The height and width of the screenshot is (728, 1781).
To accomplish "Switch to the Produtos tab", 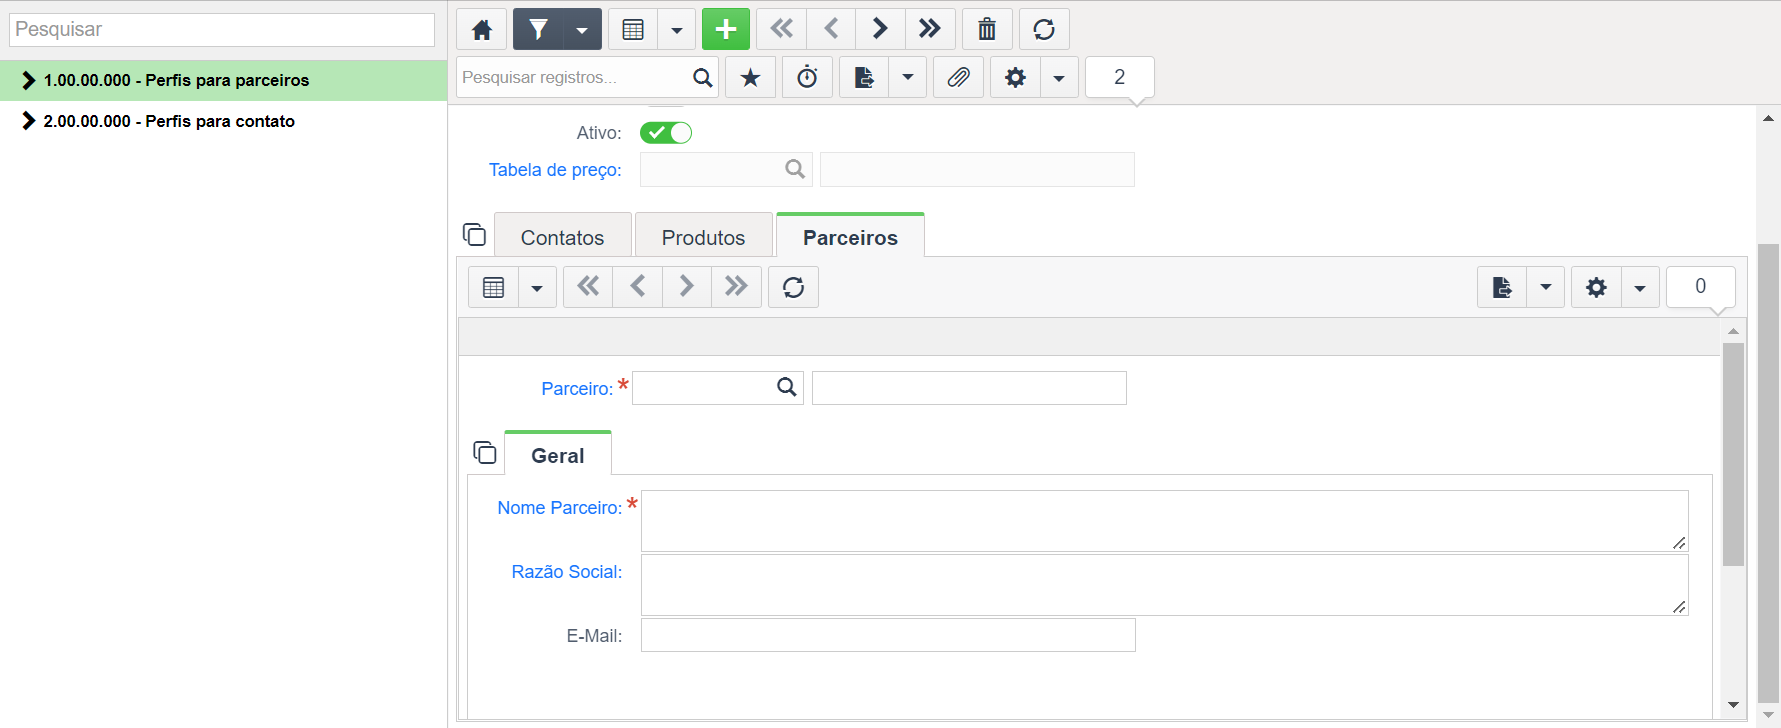I will tap(703, 237).
